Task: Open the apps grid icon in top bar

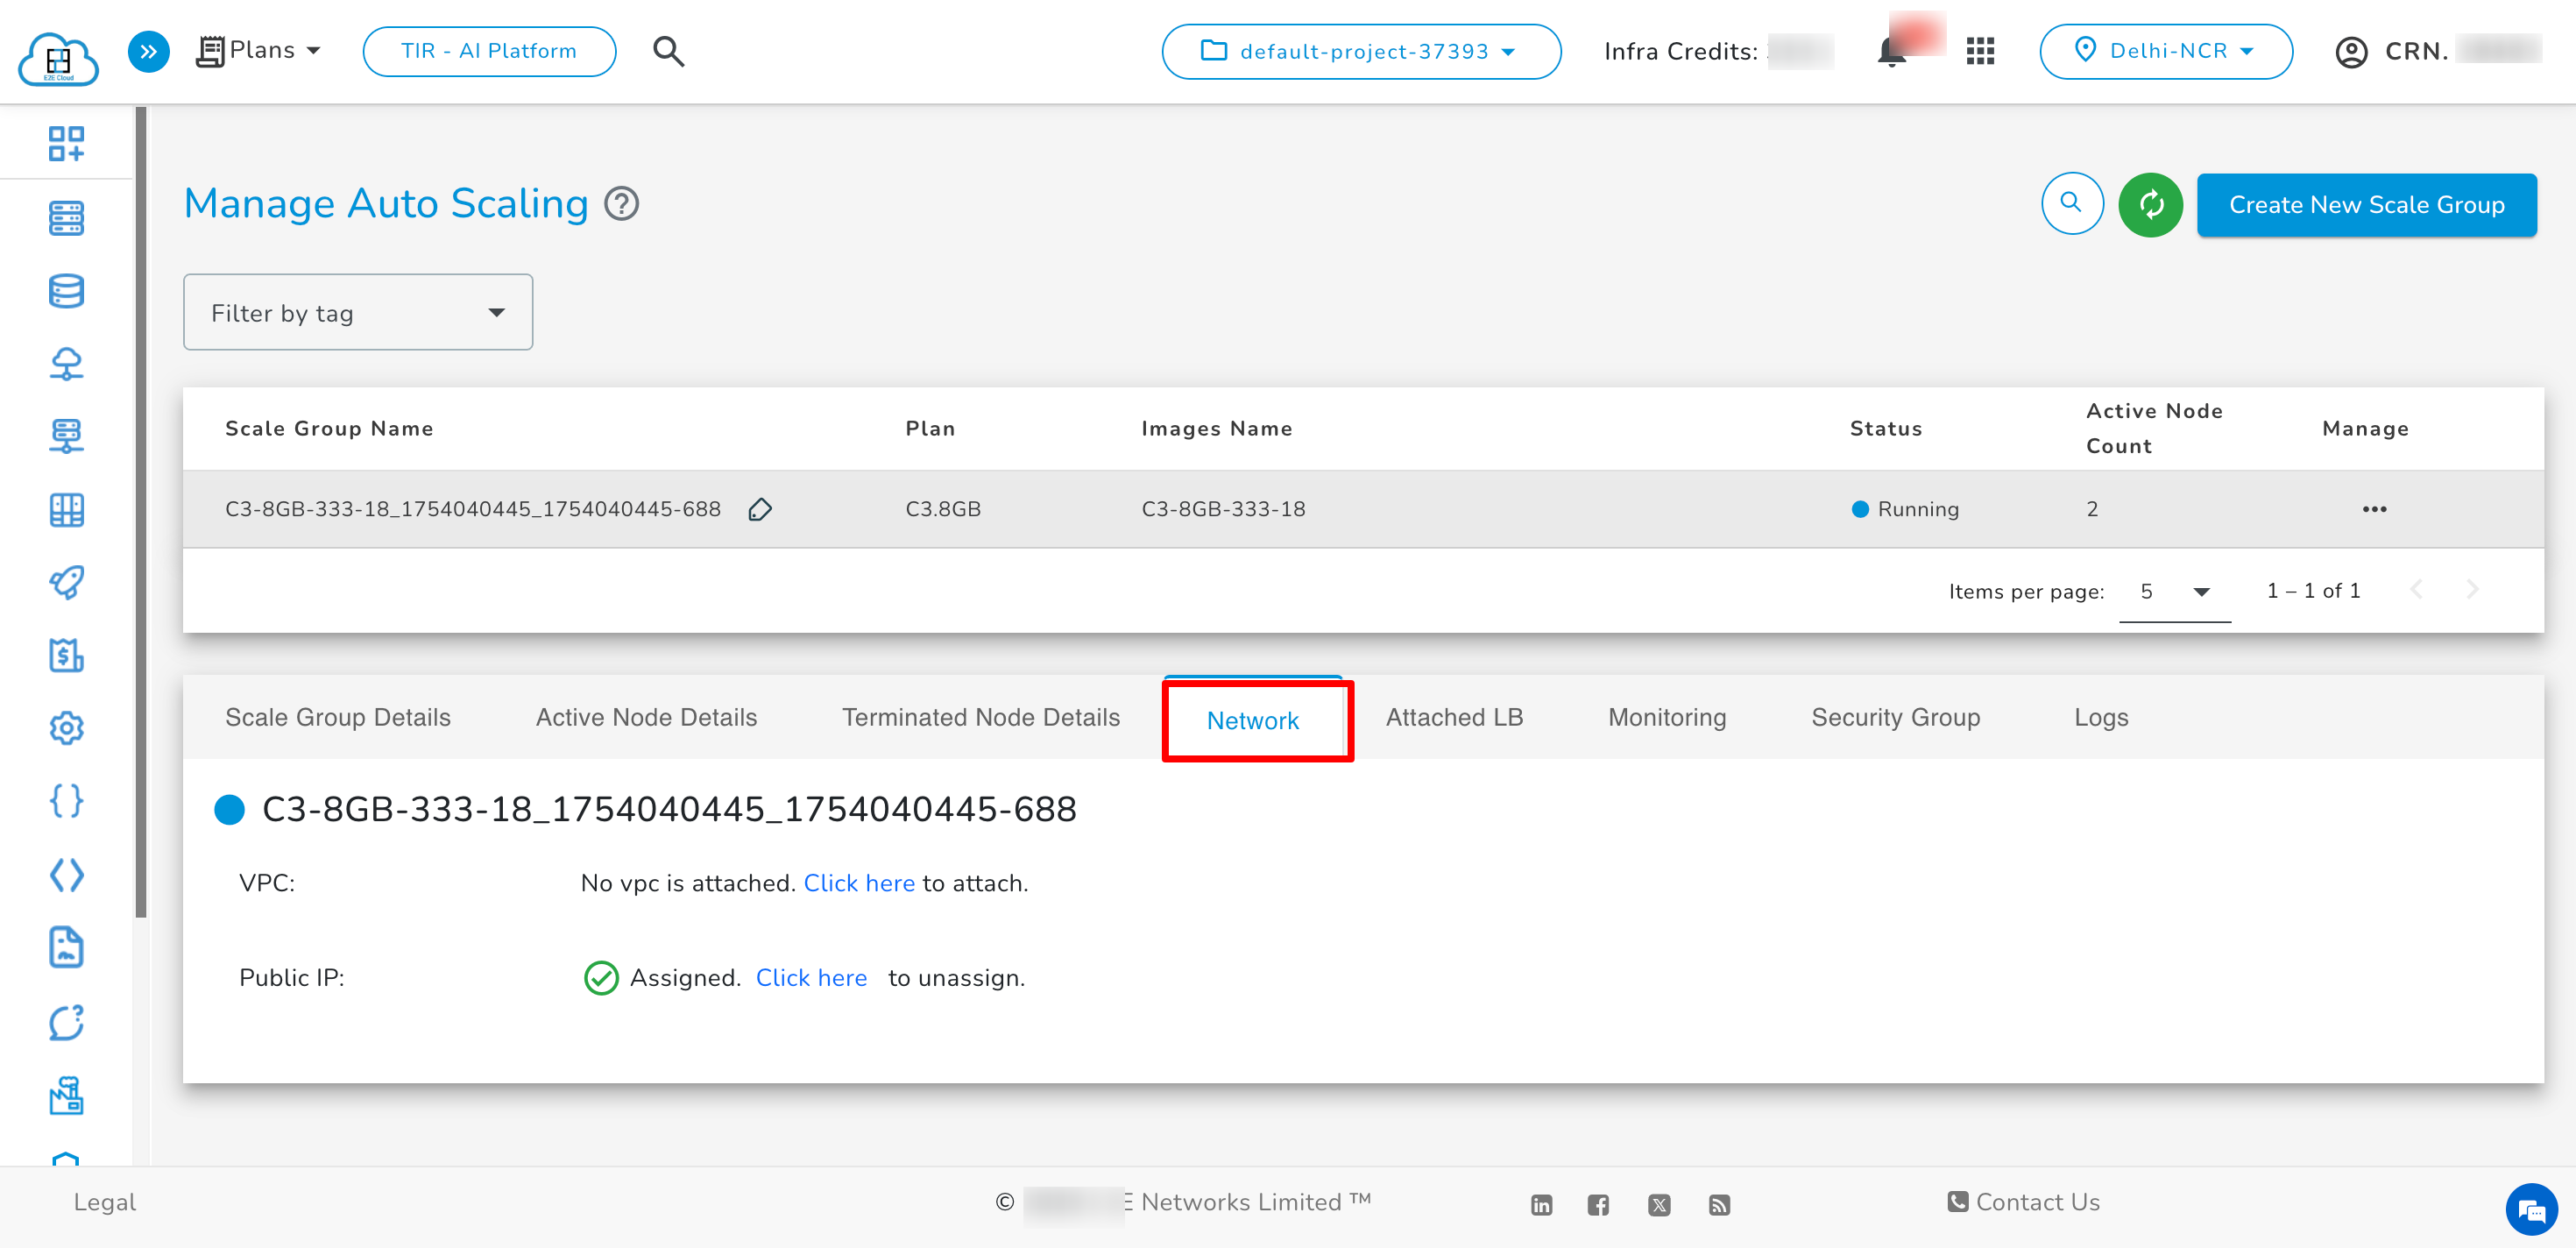Action: (x=1979, y=51)
